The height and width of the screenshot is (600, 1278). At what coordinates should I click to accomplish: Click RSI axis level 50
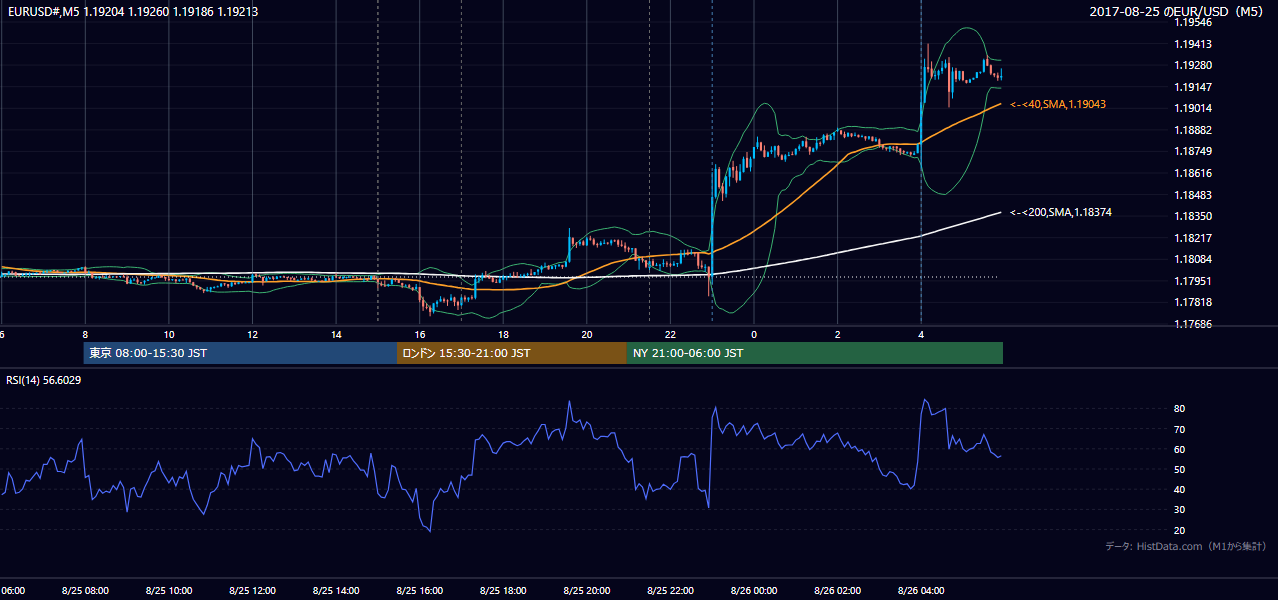coord(1179,469)
